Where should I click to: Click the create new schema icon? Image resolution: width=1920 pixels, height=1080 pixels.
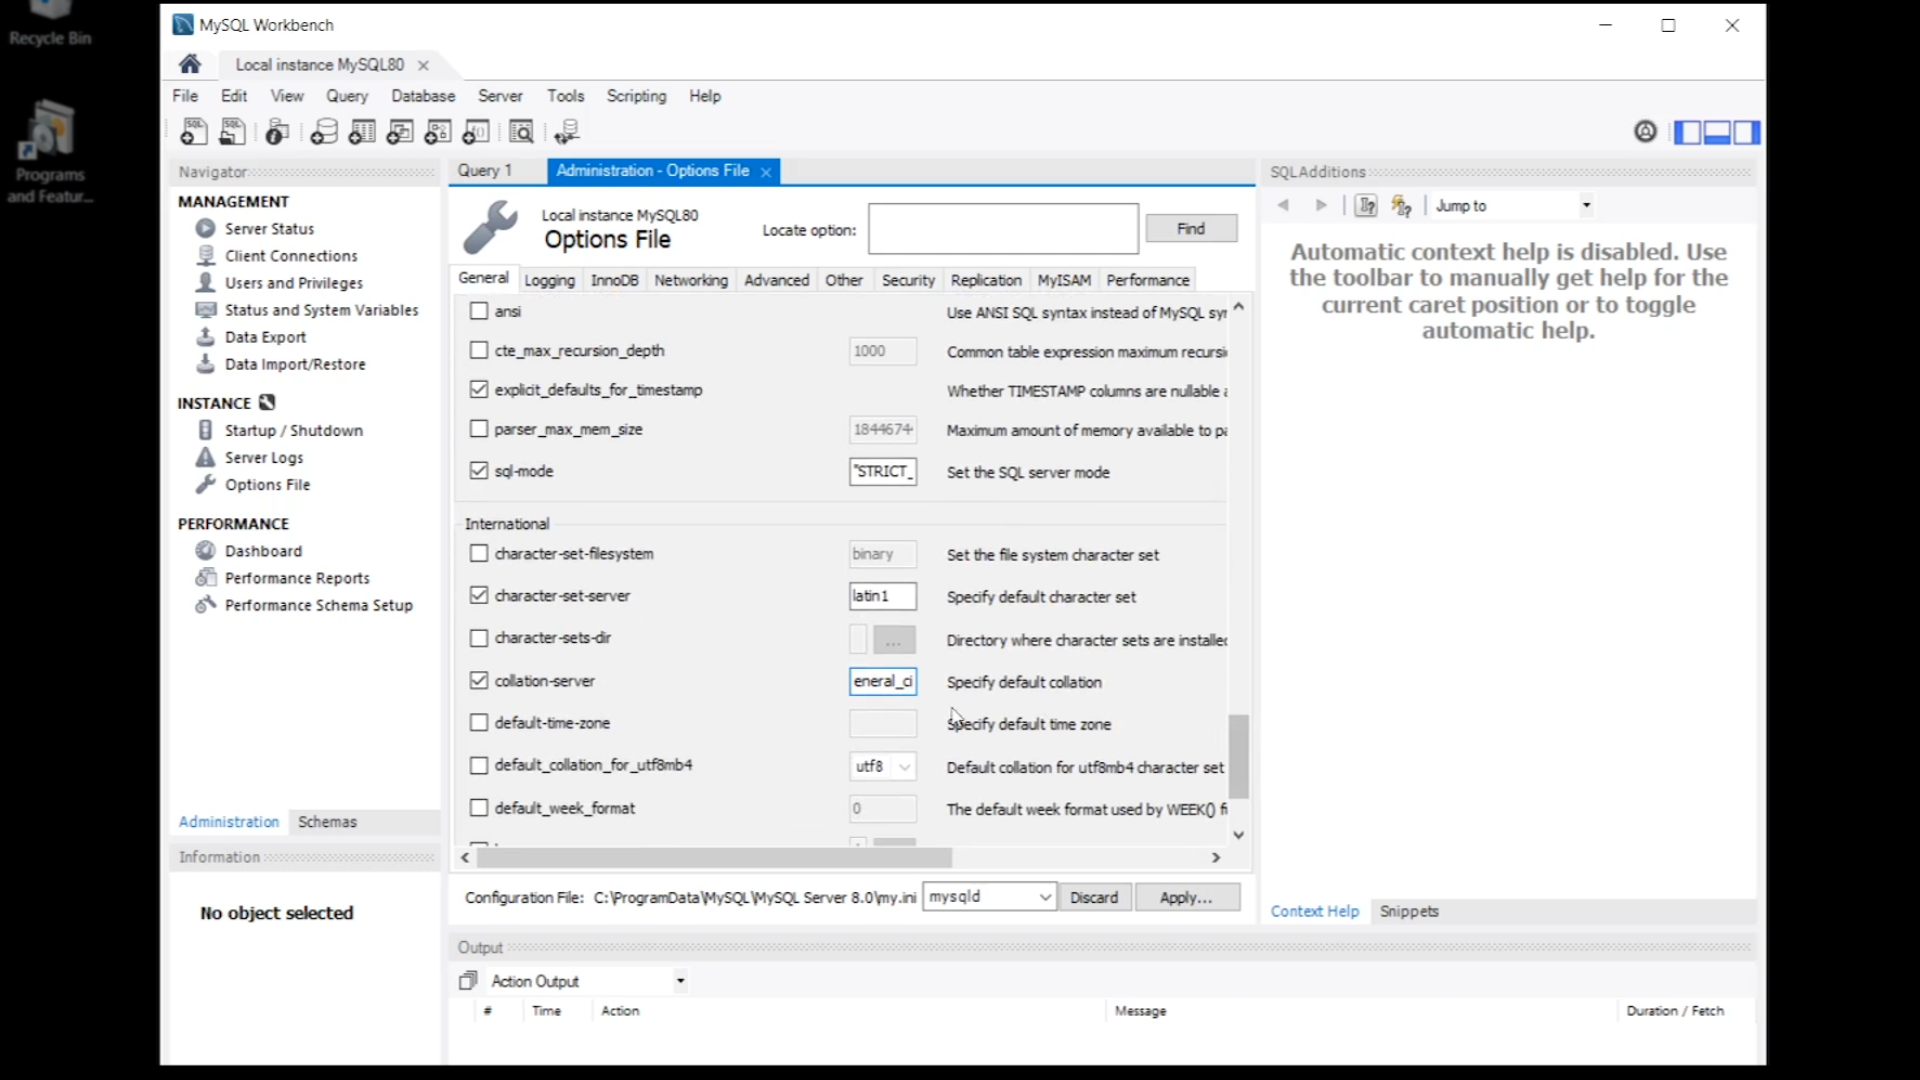click(x=324, y=132)
